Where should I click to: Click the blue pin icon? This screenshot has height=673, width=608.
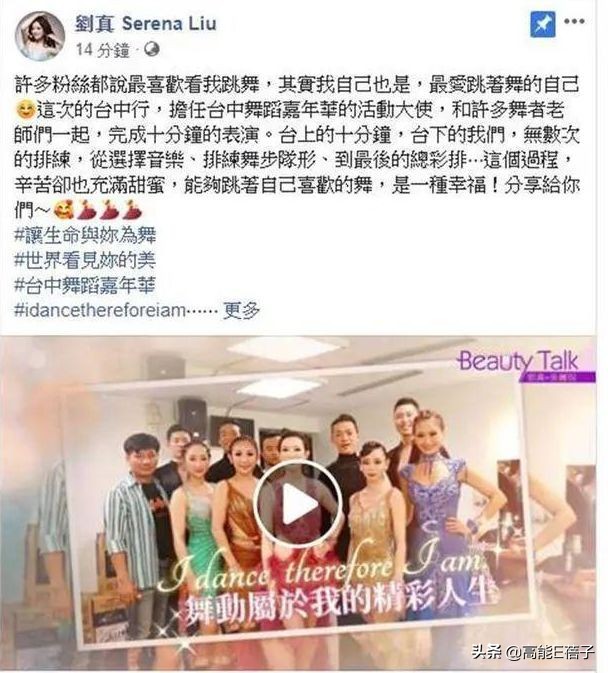(542, 24)
